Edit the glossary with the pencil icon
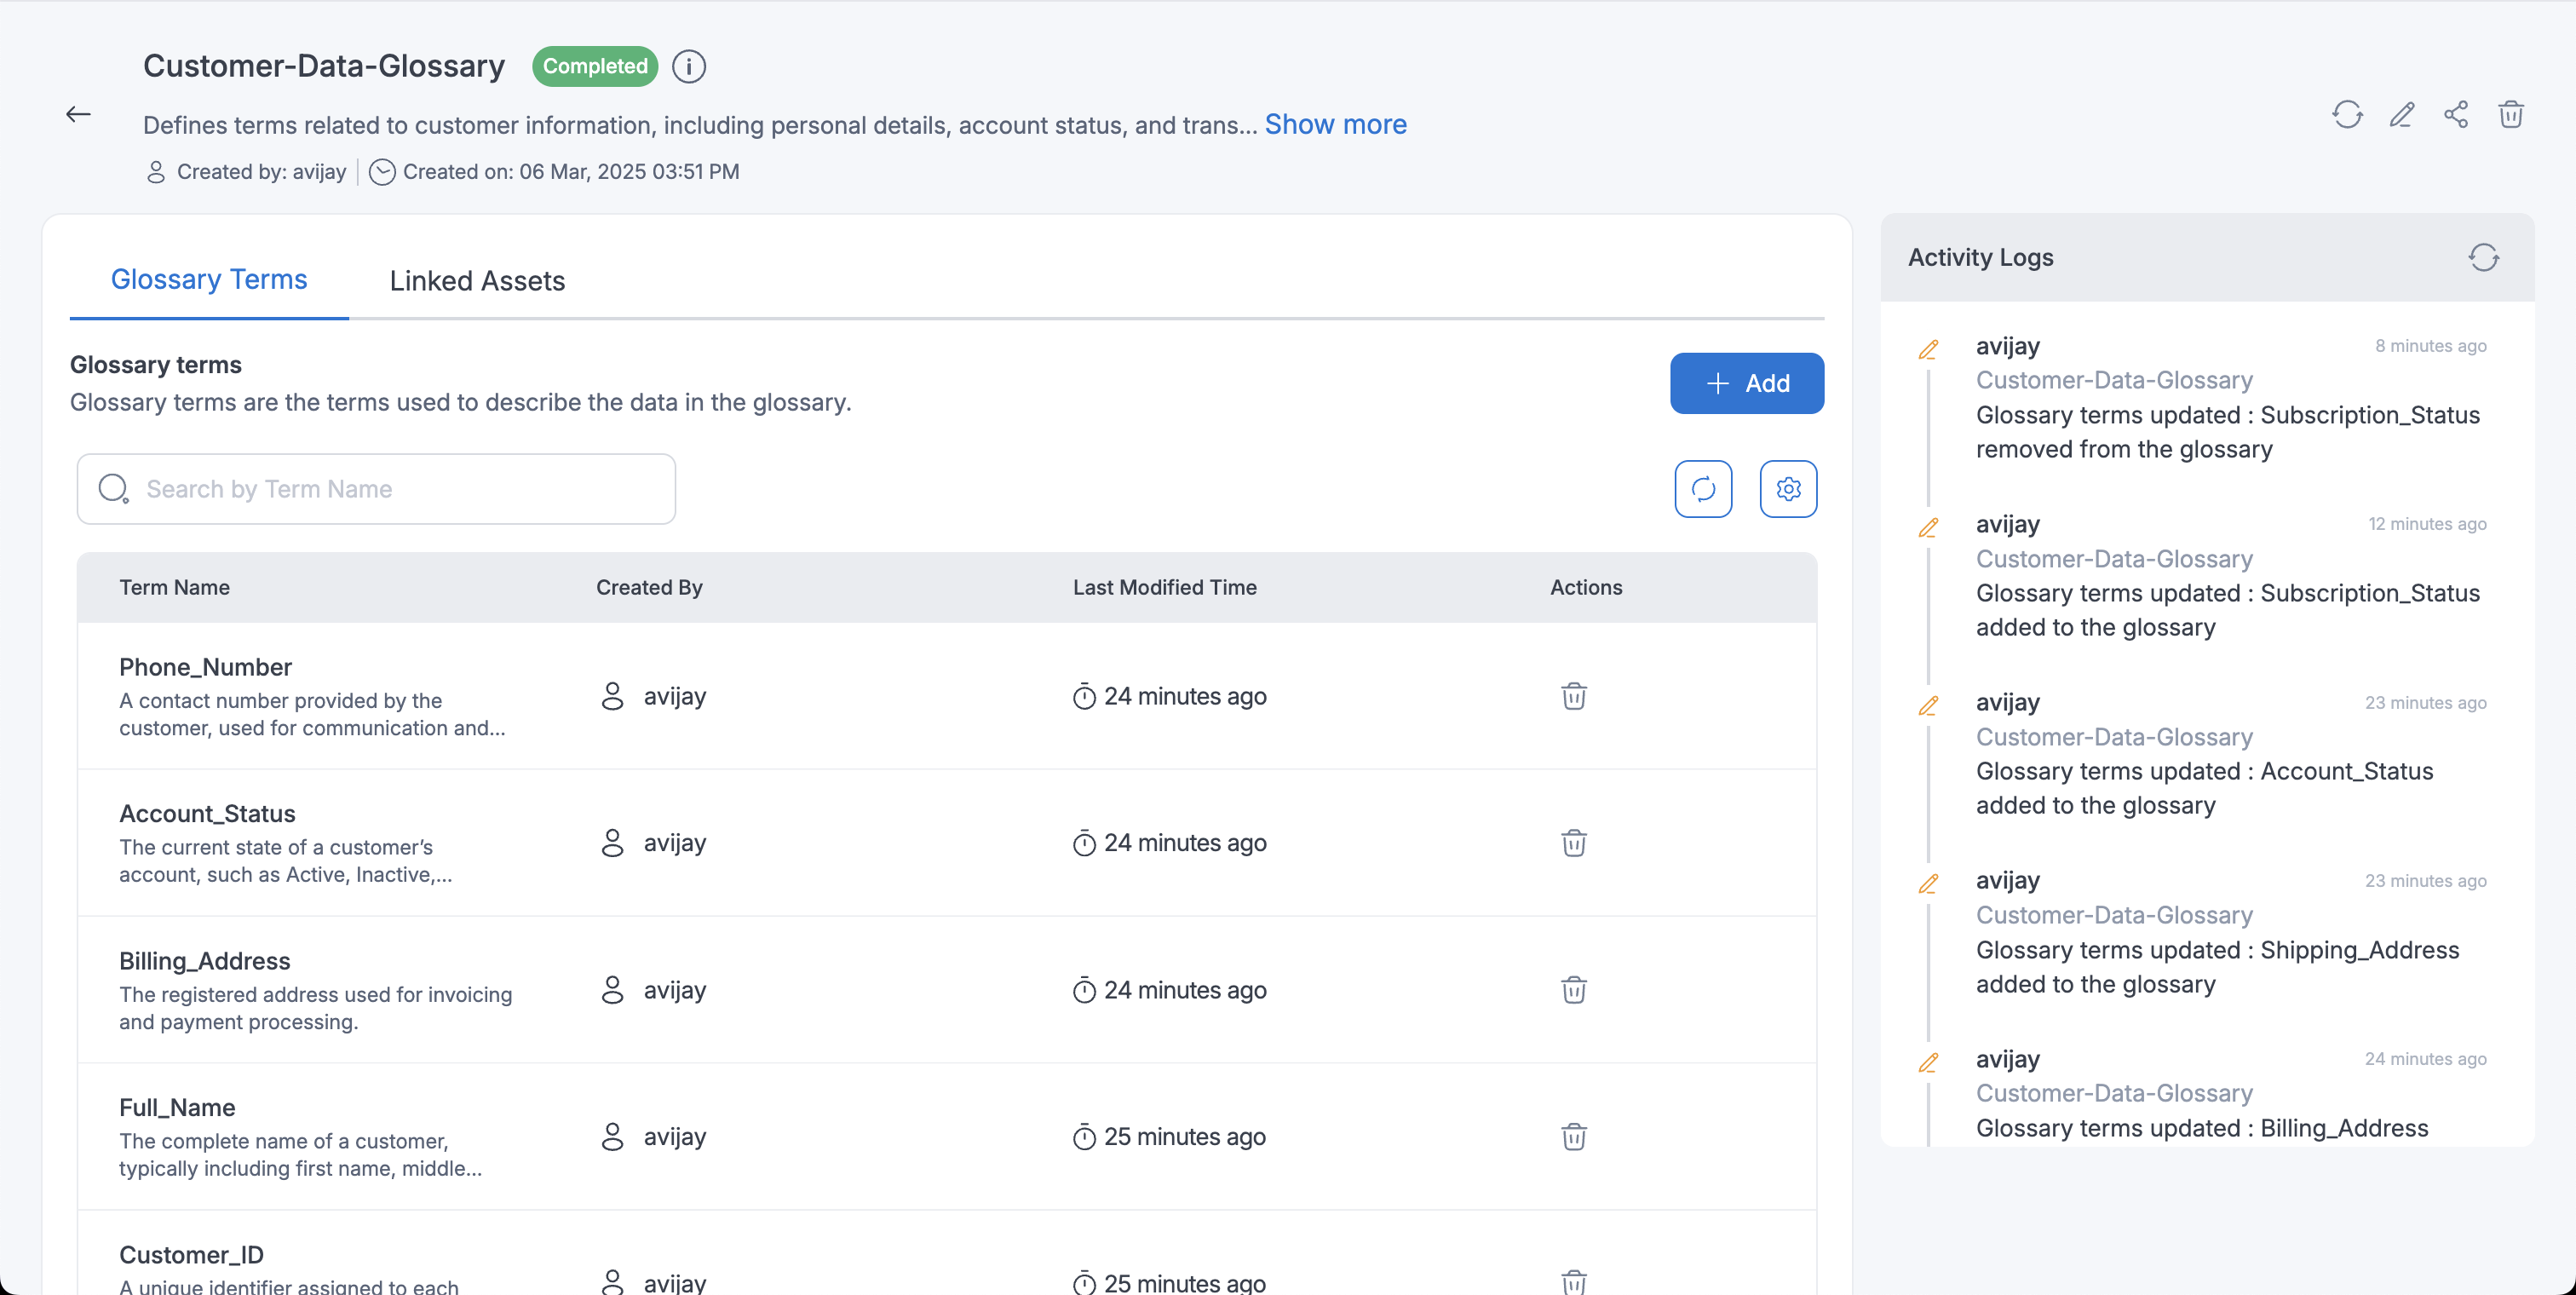Viewport: 2576px width, 1295px height. 2402,114
